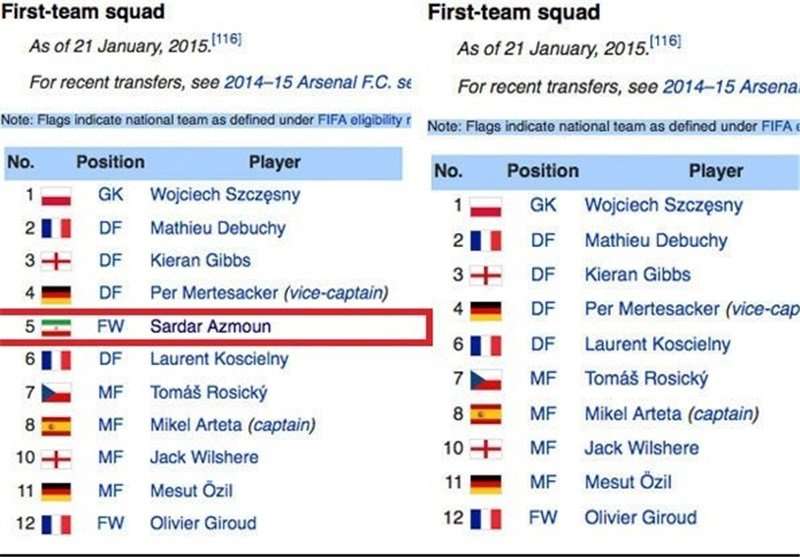
Task: Click Poland flag in left squad table
Action: coord(56,196)
